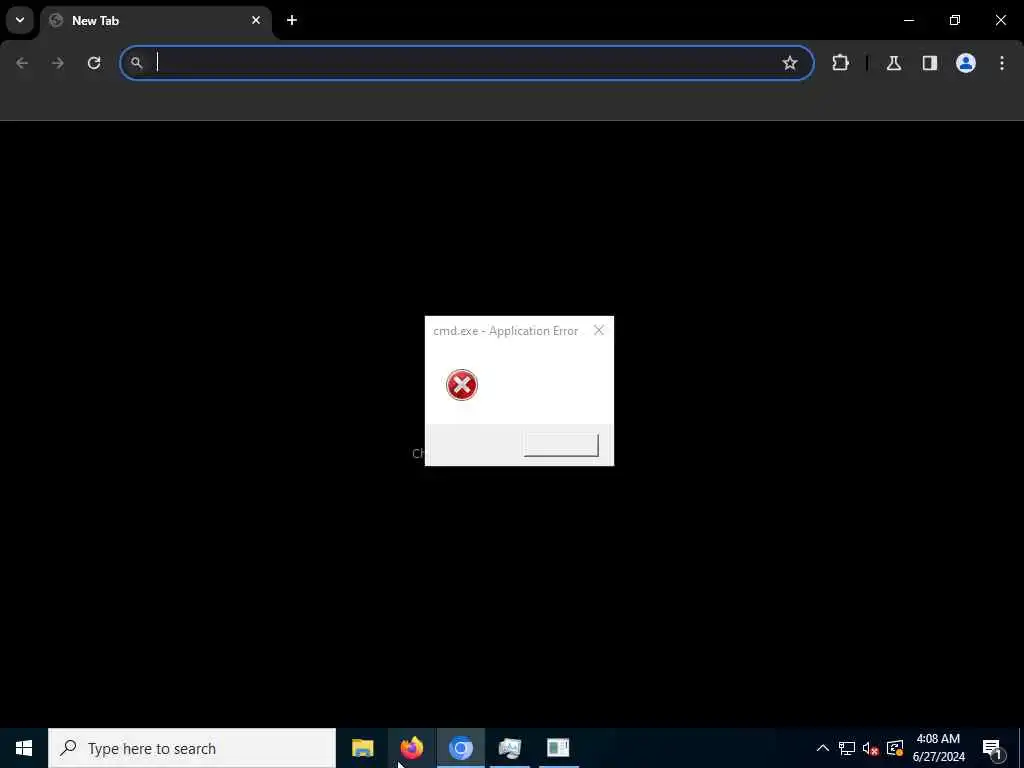Focus the Chrome address bar
Viewport: 1024px width, 768px height.
click(x=467, y=63)
